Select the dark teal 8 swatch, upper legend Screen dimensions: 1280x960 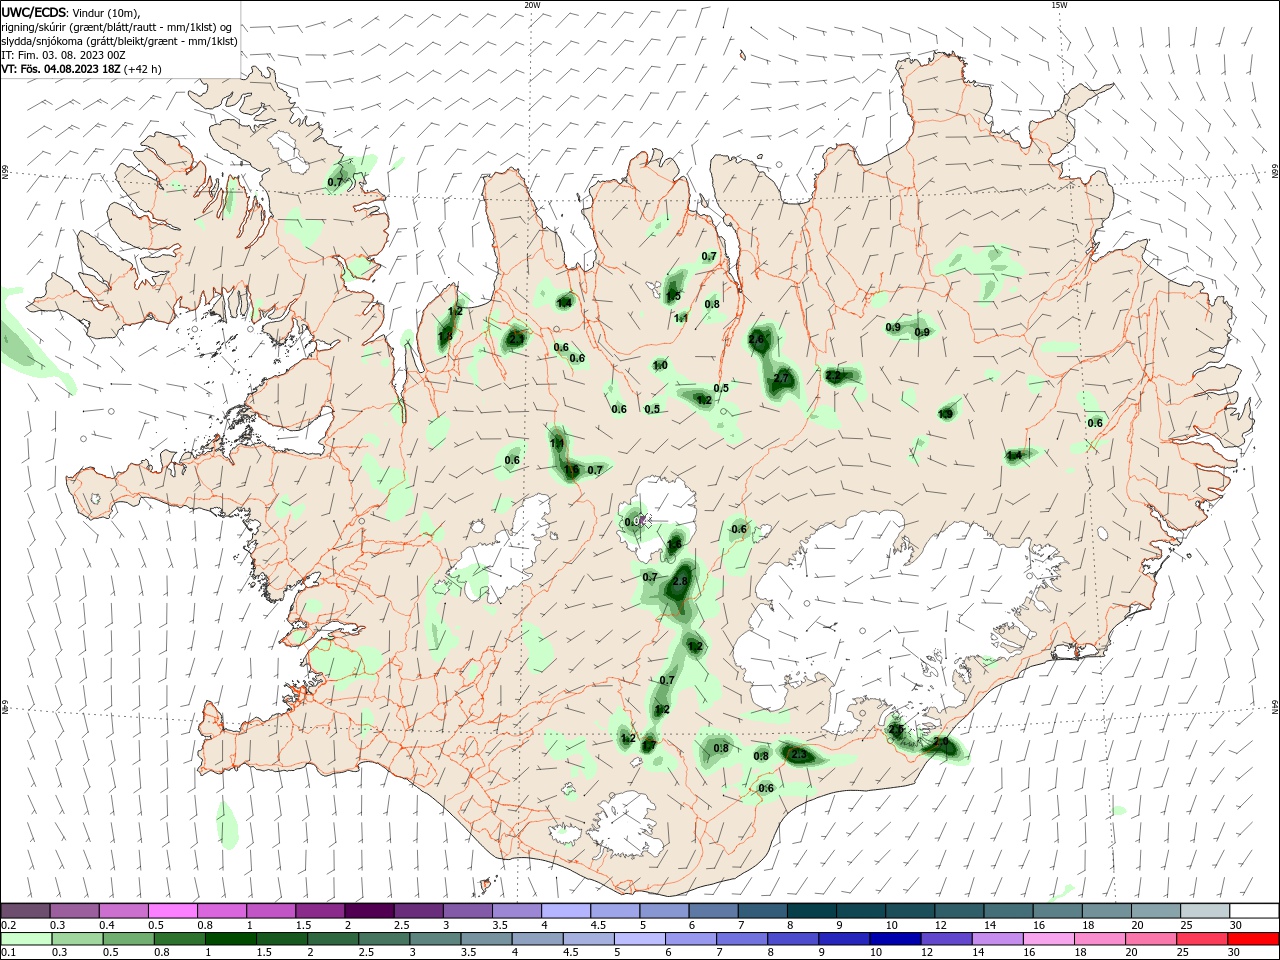pyautogui.click(x=810, y=911)
